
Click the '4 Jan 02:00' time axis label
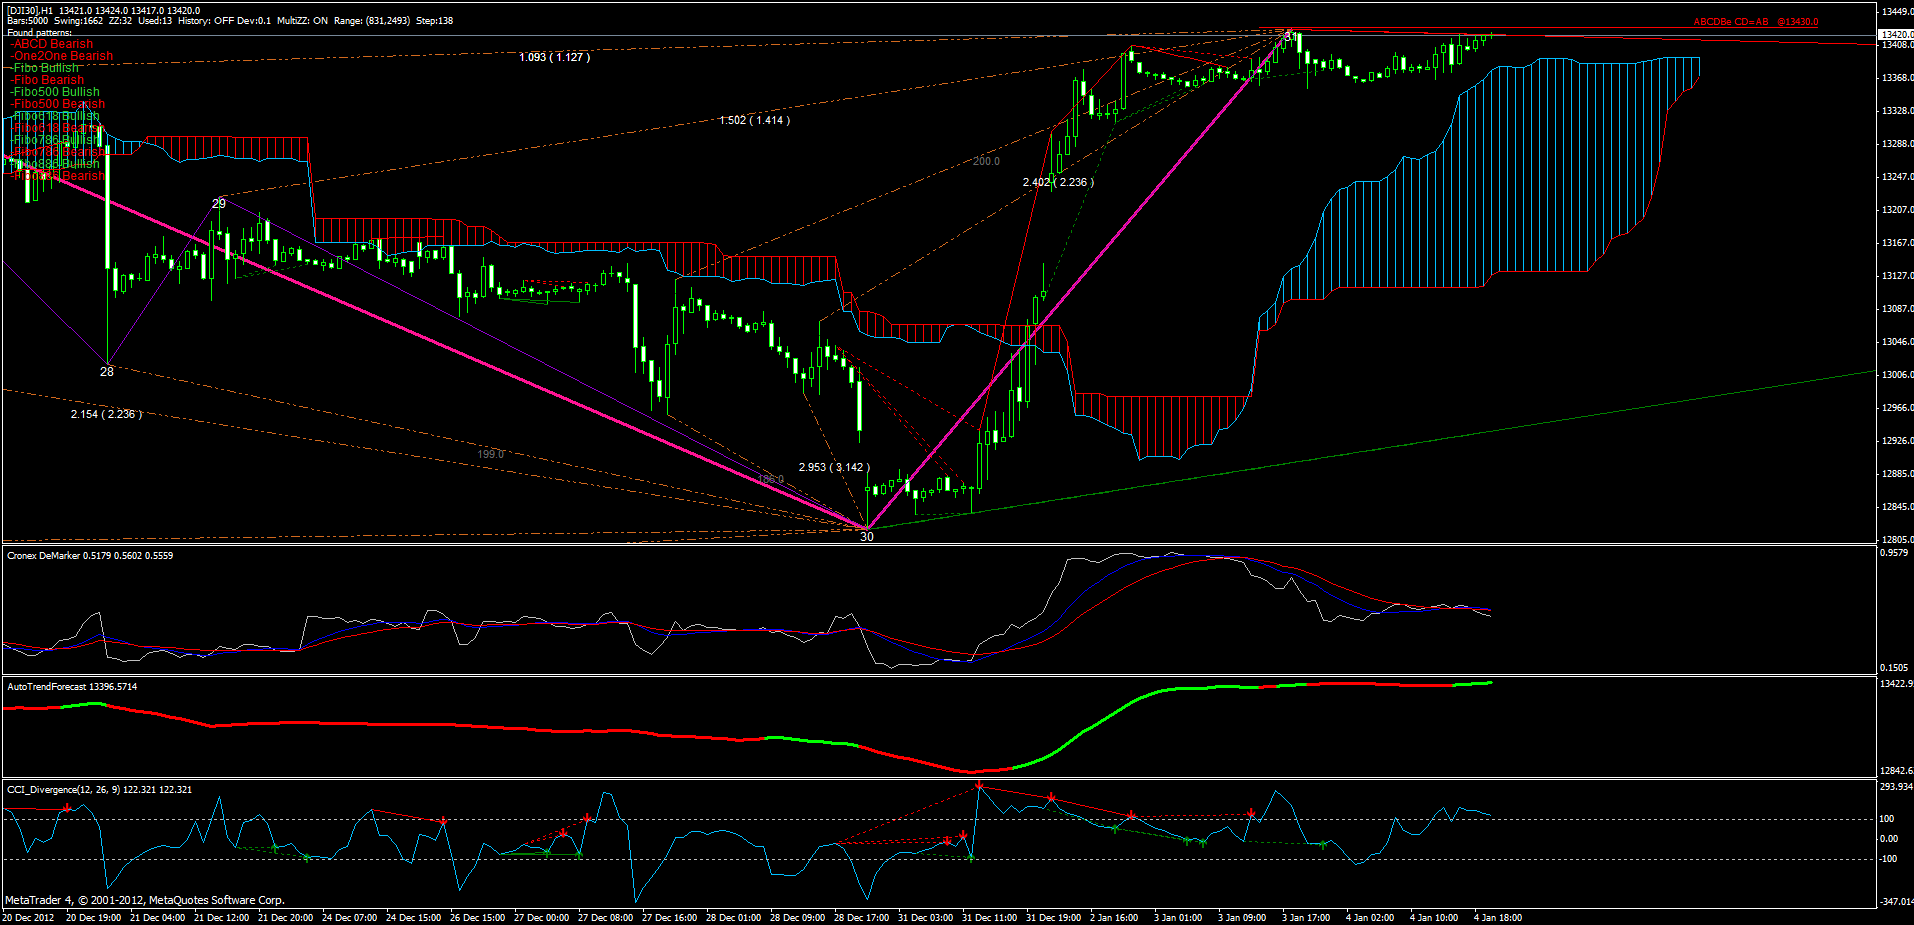(x=1369, y=918)
